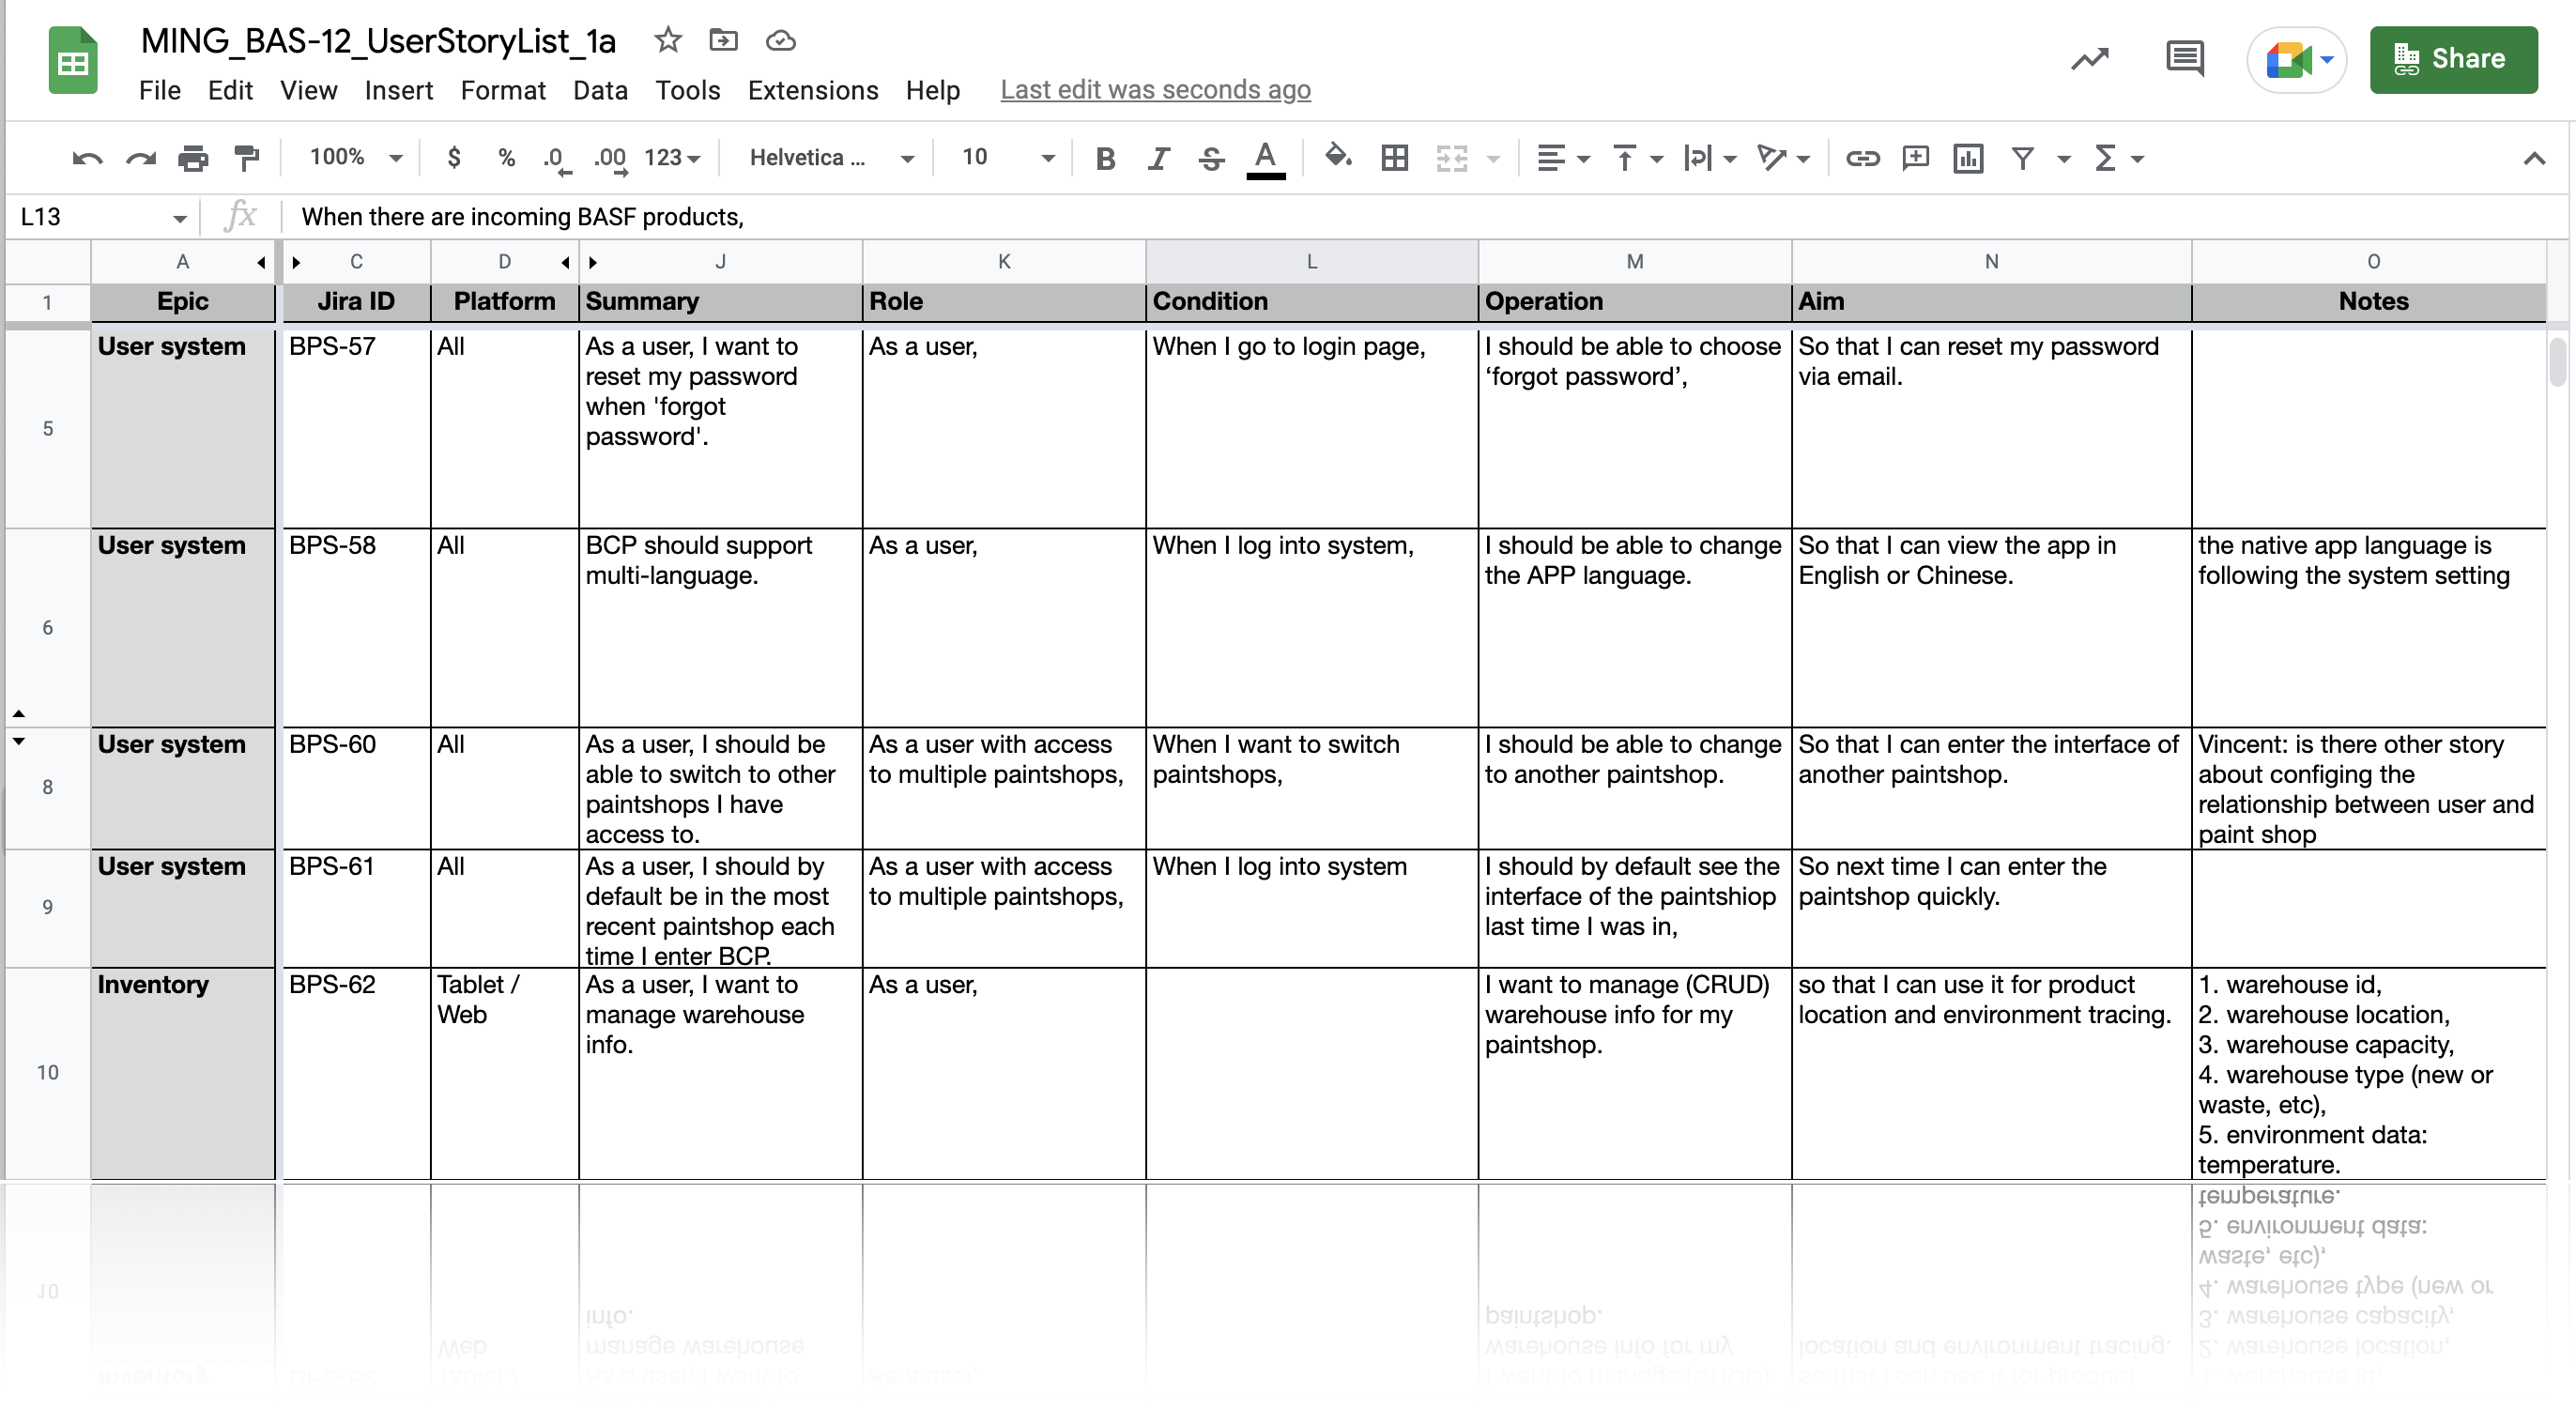Expand hidden columns after column D

click(x=566, y=263)
